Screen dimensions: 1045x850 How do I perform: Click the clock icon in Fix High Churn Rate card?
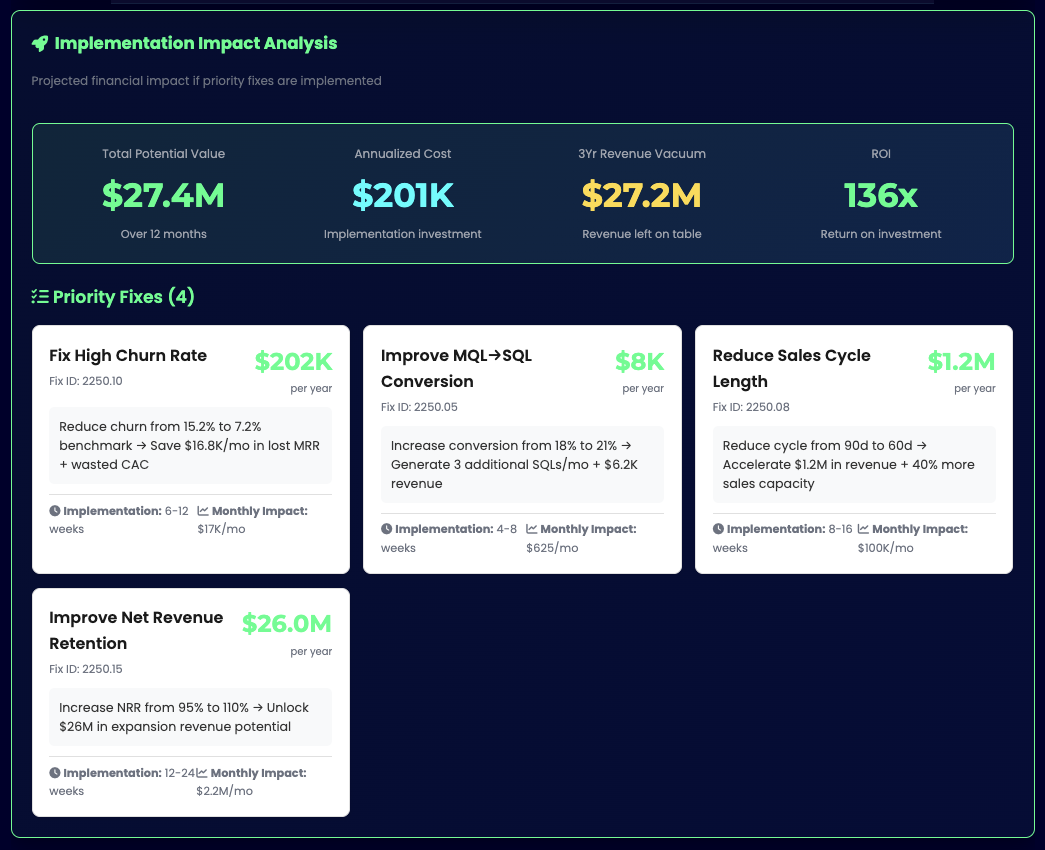[54, 510]
